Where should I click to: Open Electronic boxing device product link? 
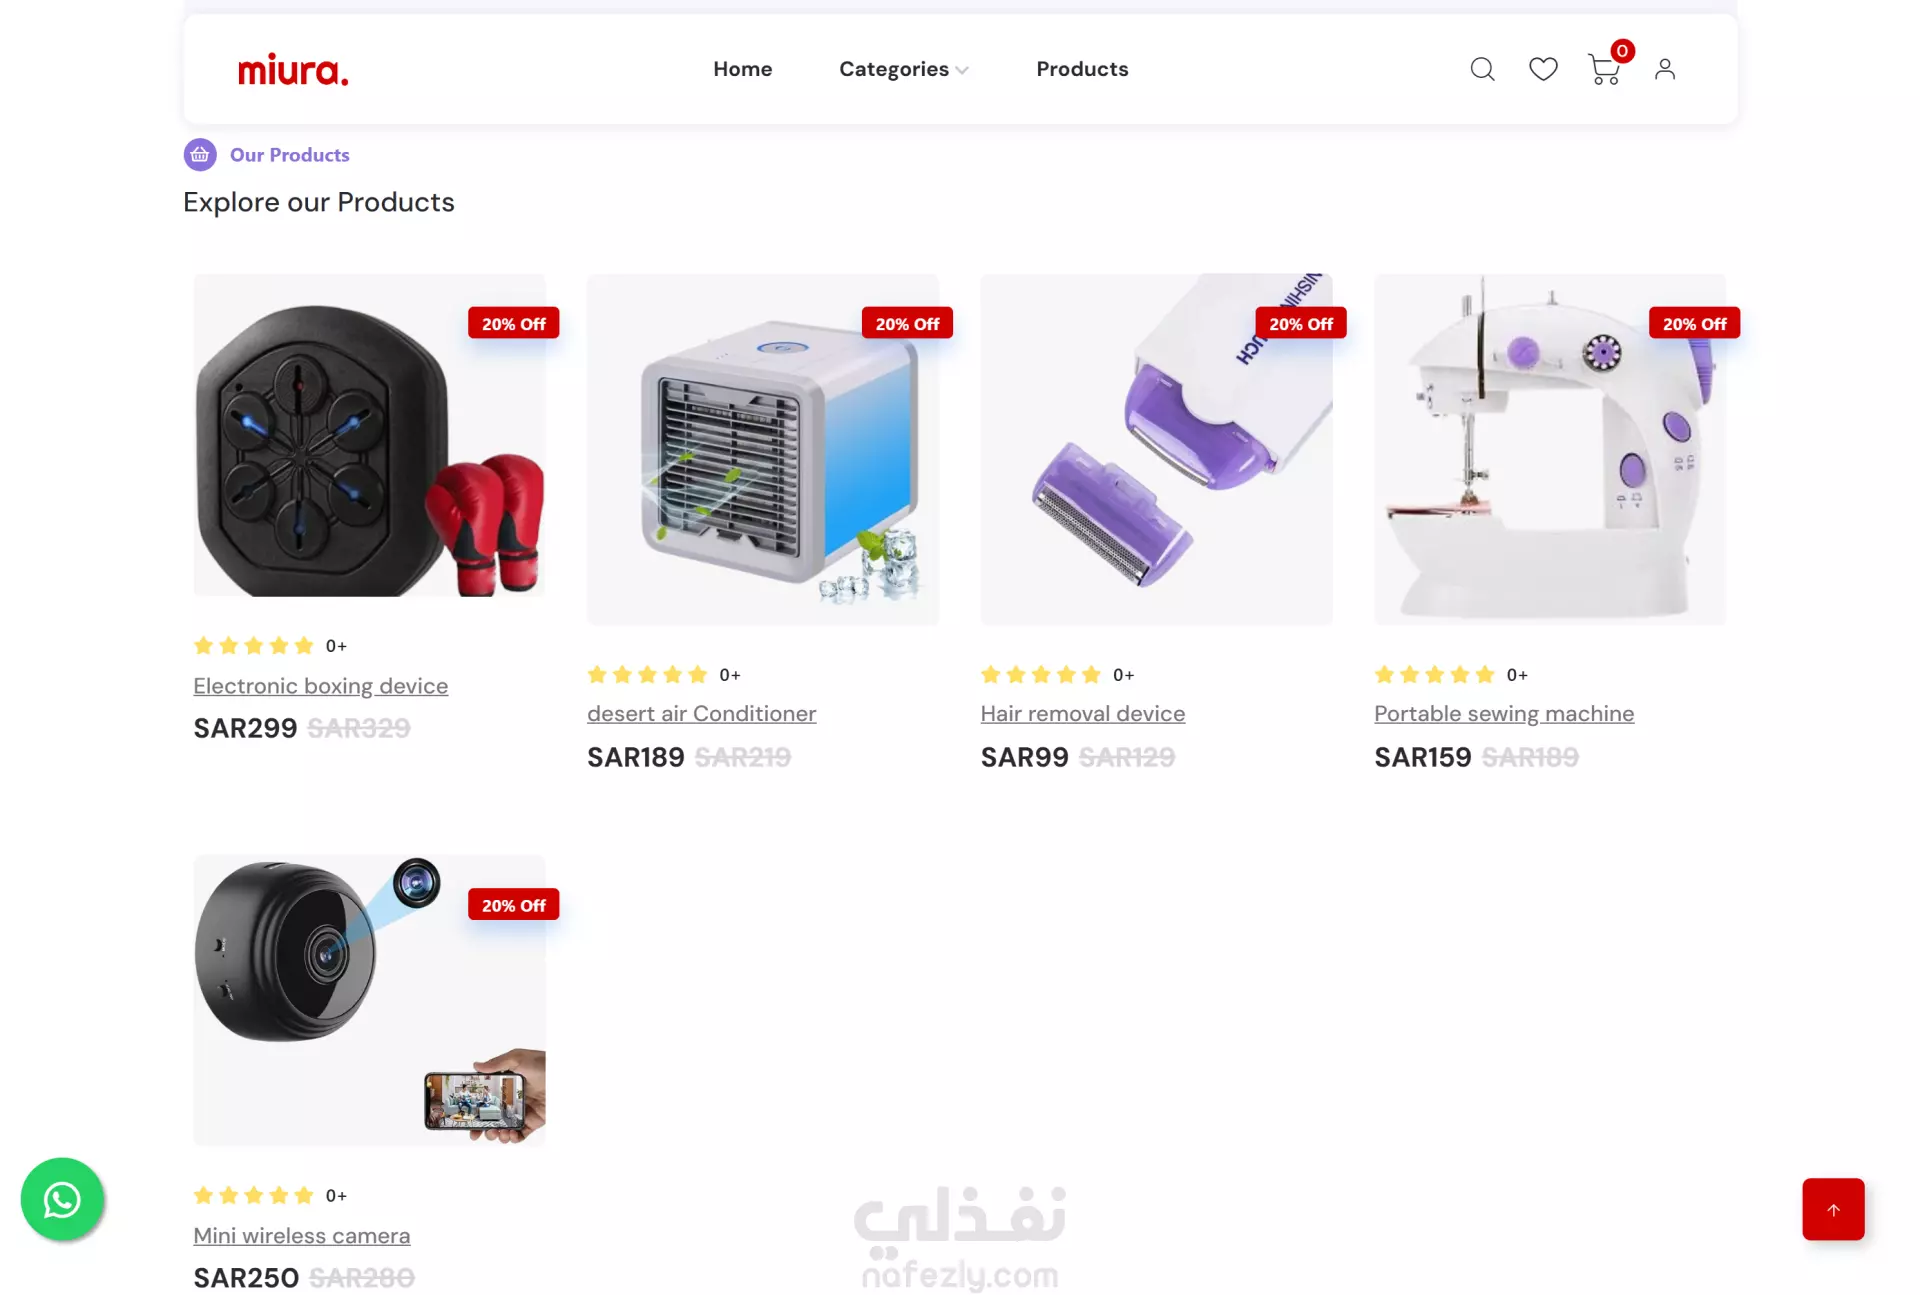coord(321,686)
